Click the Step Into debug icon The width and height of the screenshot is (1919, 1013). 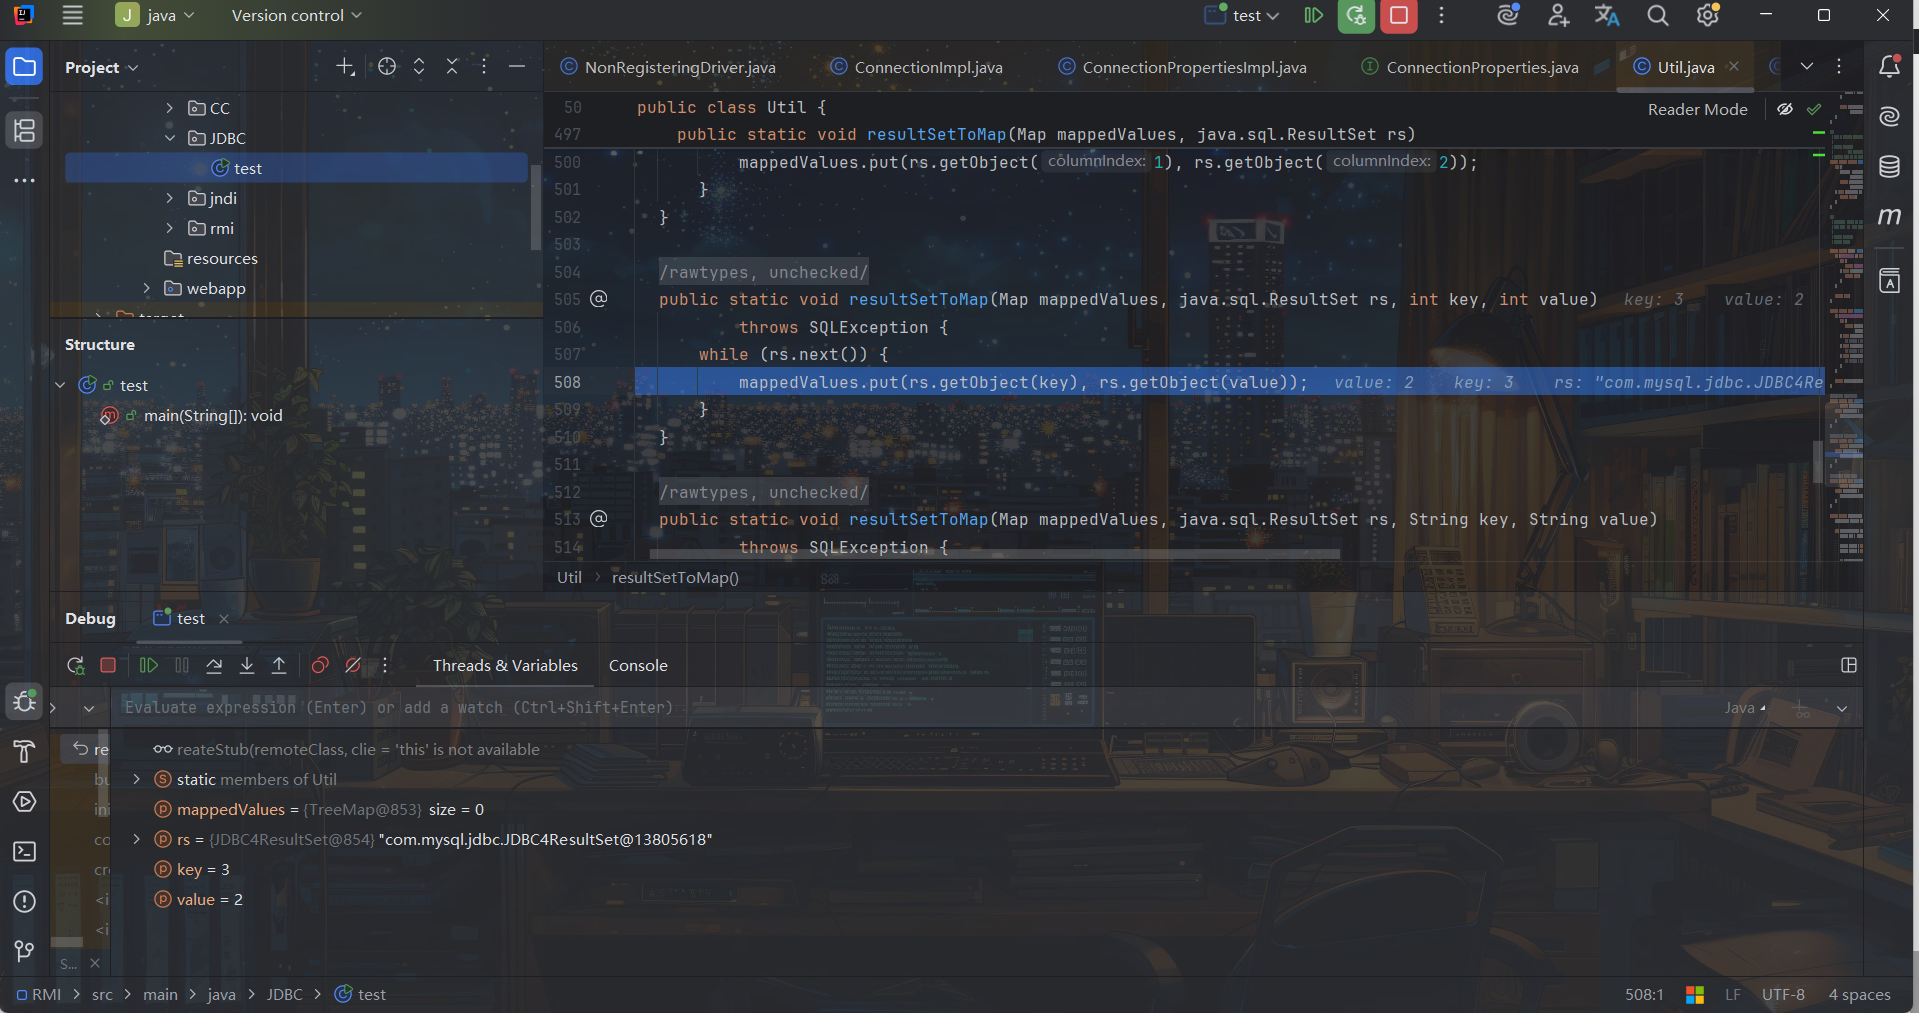247,666
